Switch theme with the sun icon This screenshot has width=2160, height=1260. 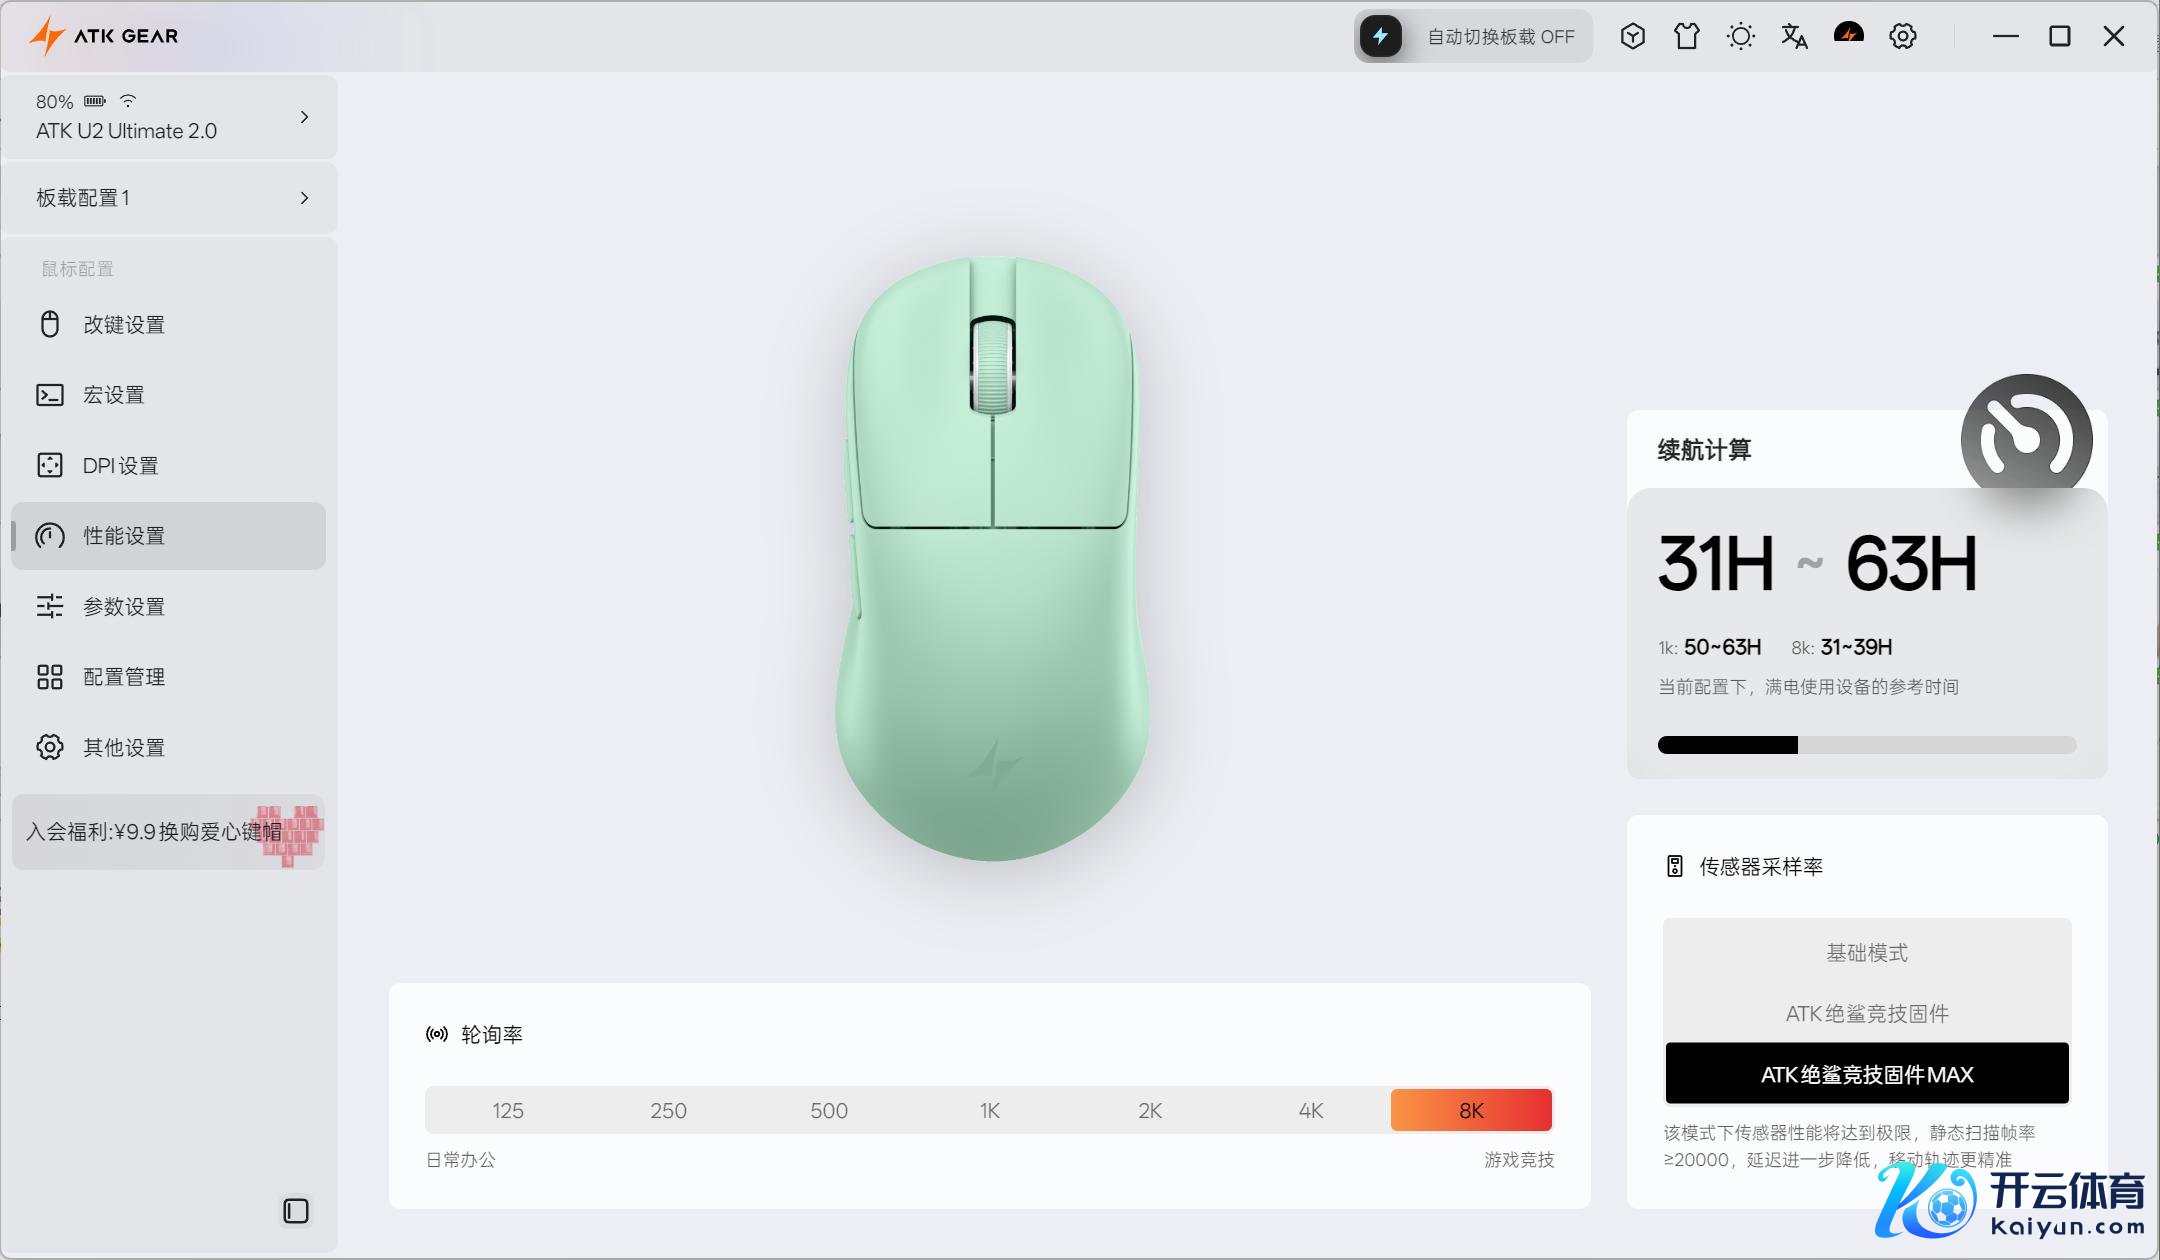coord(1740,37)
